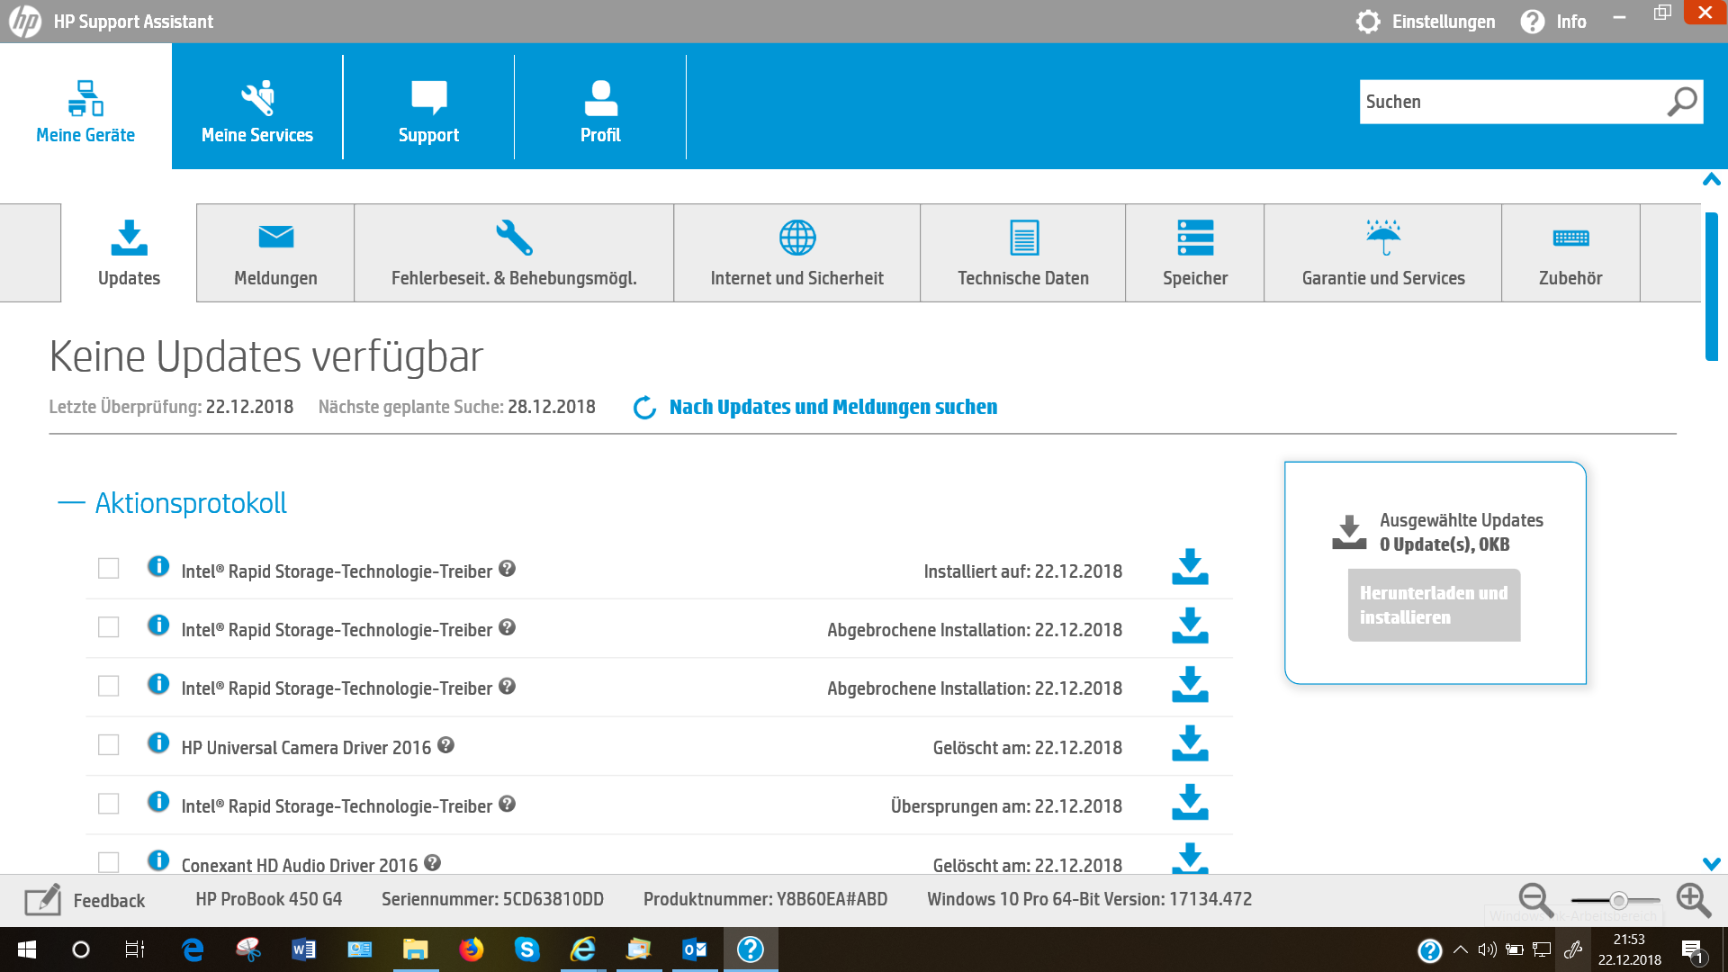
Task: Open the Zubehör tab
Action: point(1571,253)
